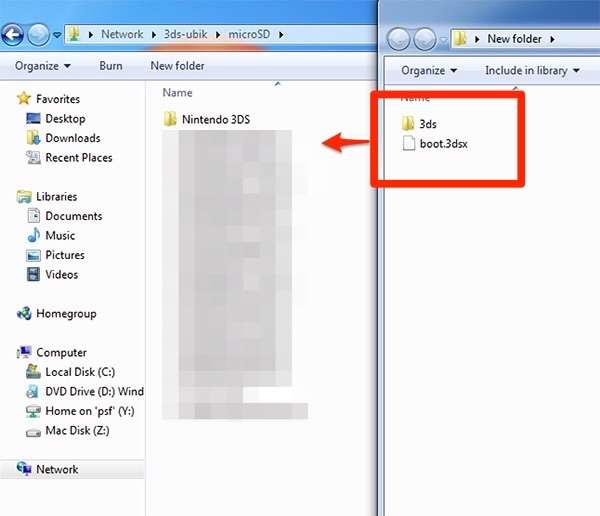
Task: Select the boot.3dsx file name
Action: pos(443,144)
